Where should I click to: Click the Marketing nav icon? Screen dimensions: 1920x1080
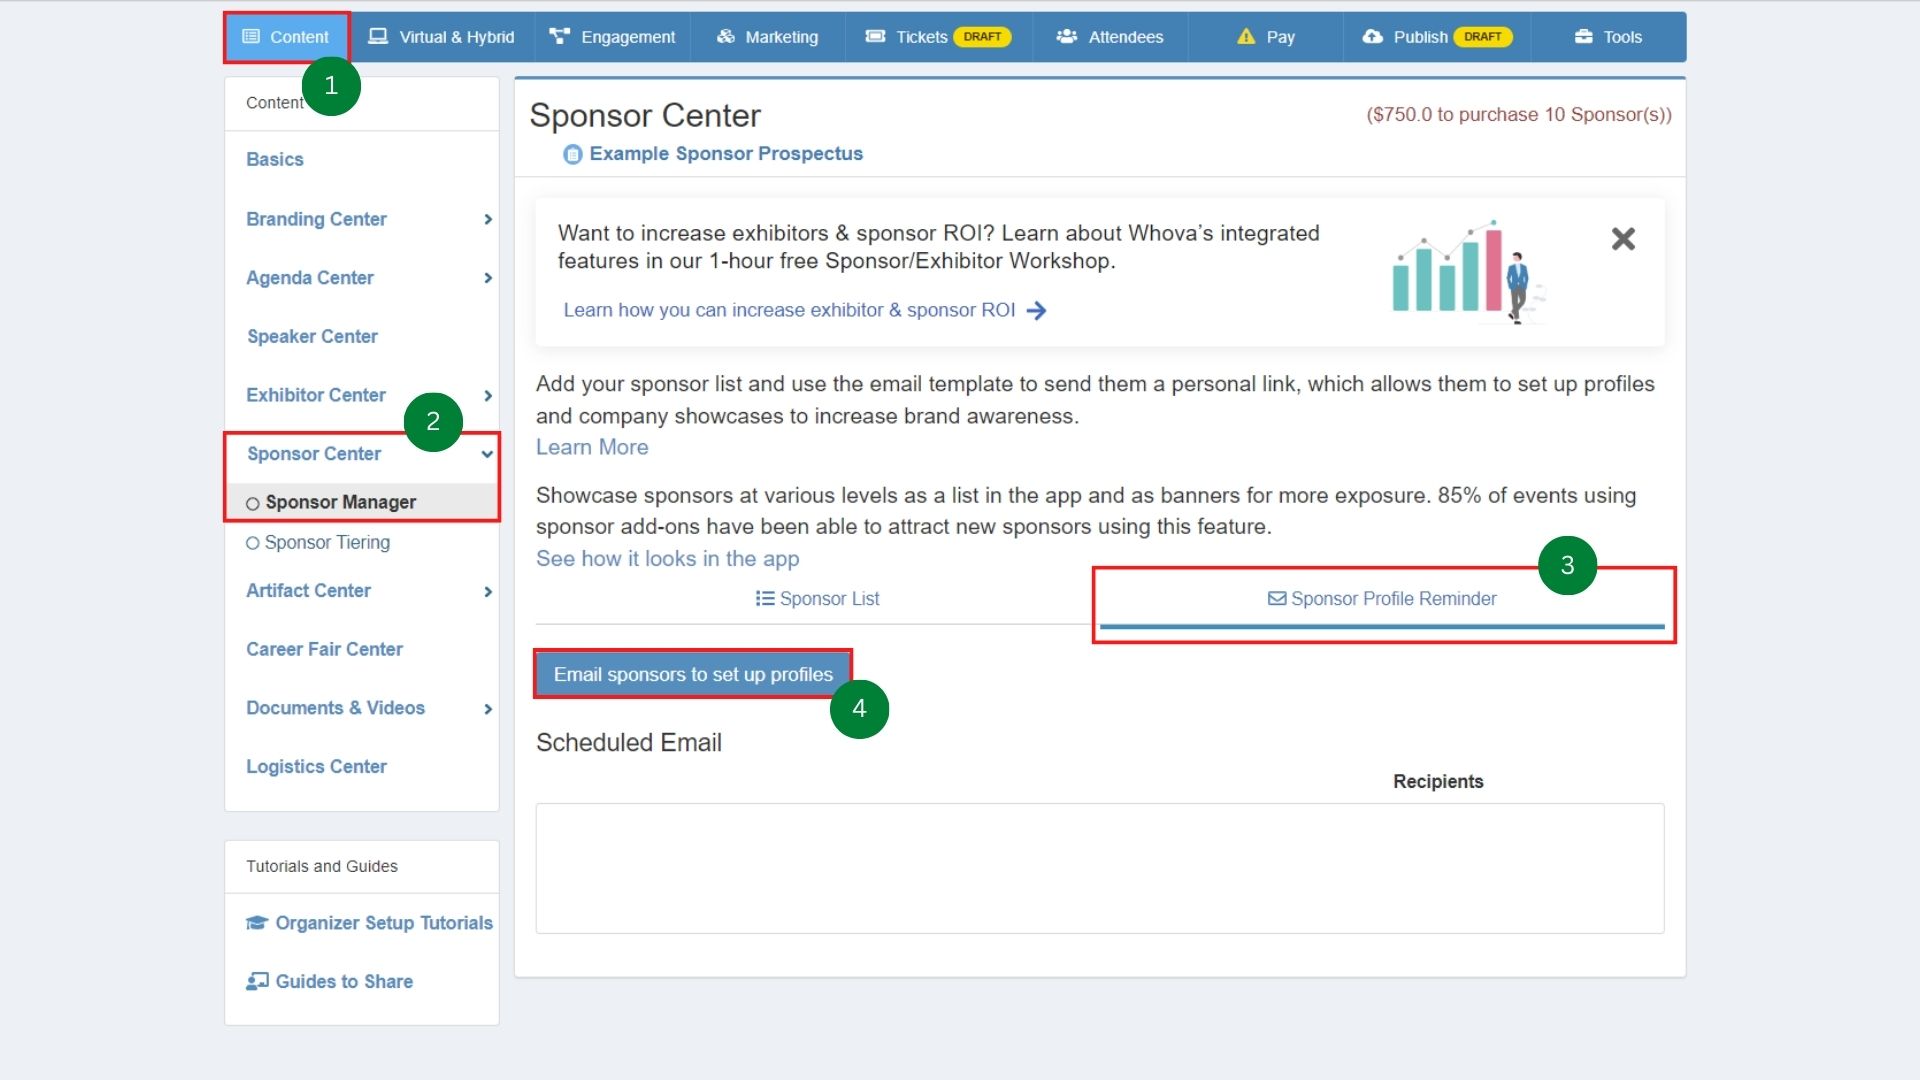pos(726,37)
